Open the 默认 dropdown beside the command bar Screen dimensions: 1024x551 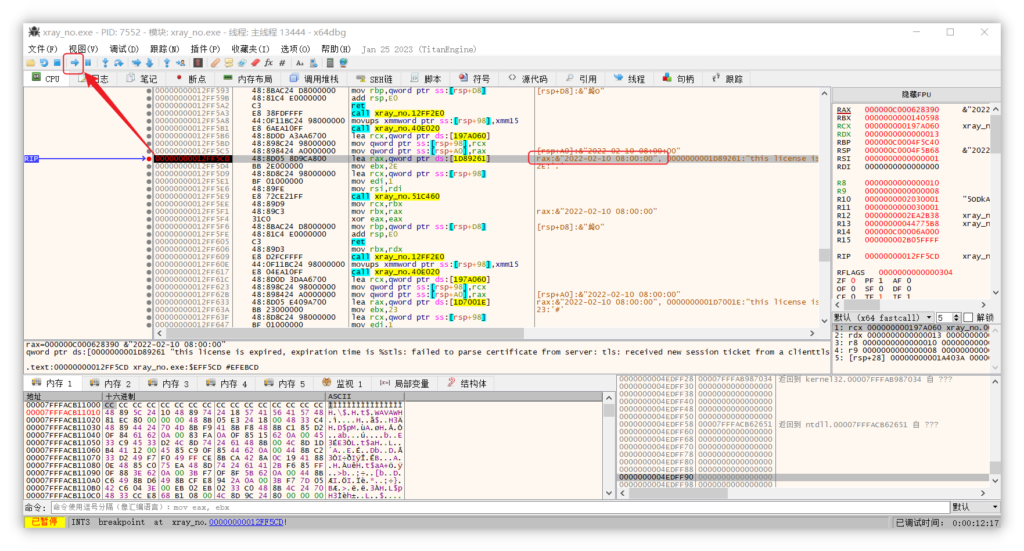[x=974, y=507]
